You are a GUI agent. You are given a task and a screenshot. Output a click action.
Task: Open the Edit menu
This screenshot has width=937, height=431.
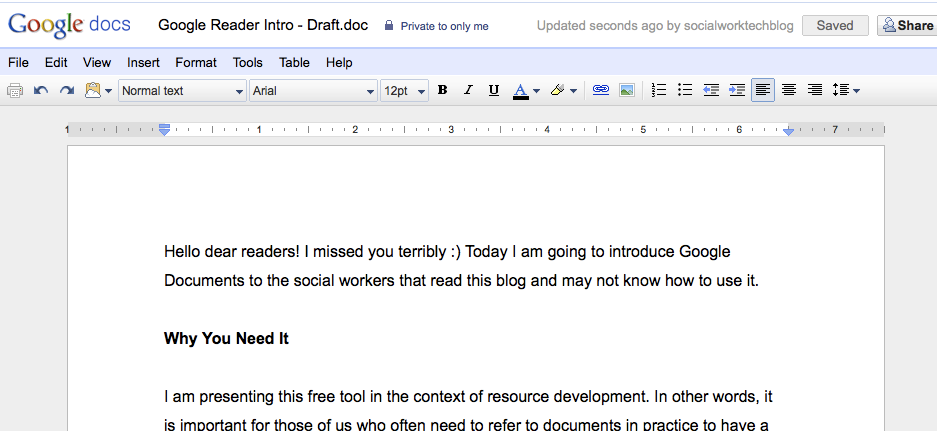56,62
